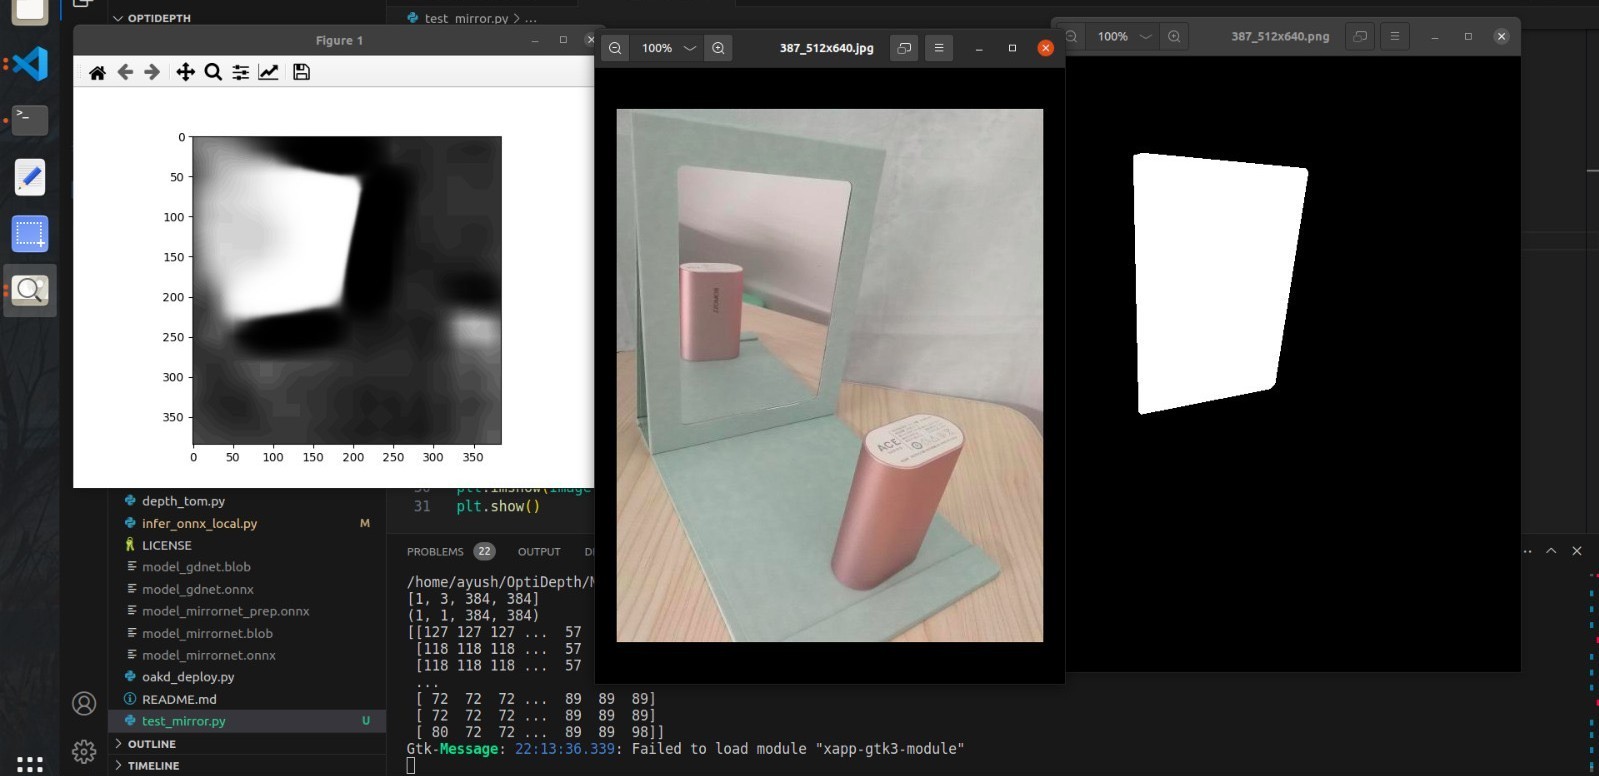Open the image viewer from the dock
This screenshot has width=1599, height=776.
30,291
